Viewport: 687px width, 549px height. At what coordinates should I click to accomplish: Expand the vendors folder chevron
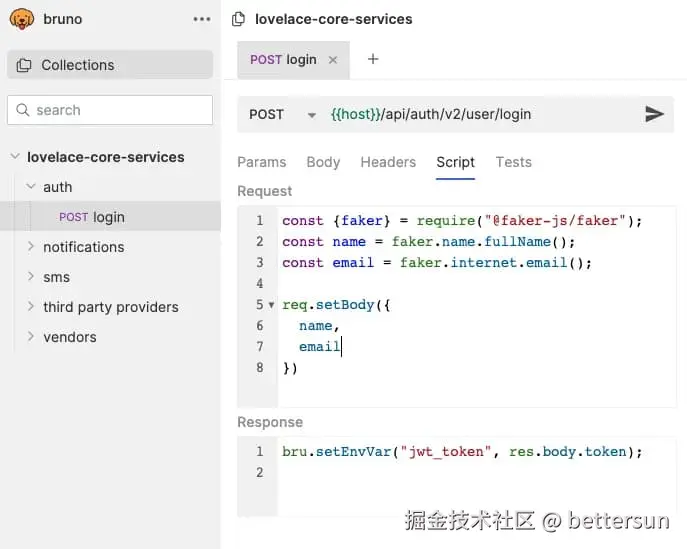31,336
